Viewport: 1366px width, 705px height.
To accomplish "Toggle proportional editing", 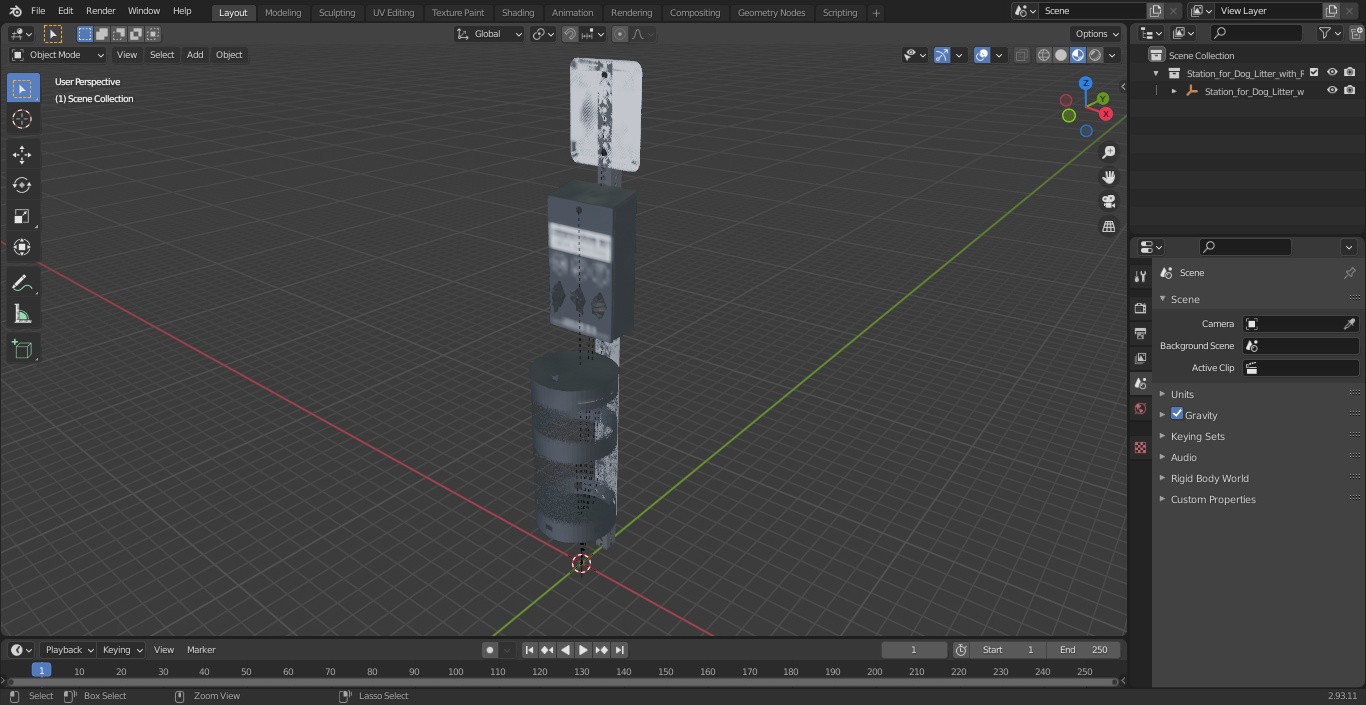I will [620, 34].
